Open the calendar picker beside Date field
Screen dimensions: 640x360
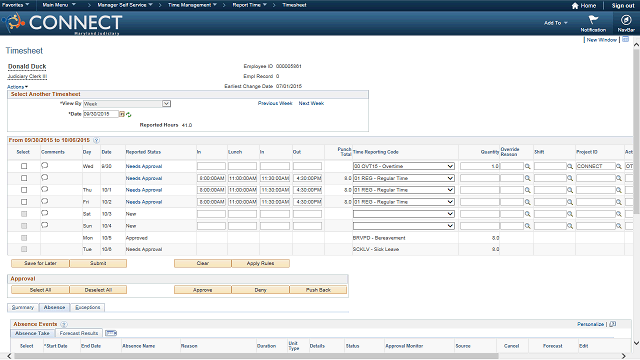coord(122,114)
